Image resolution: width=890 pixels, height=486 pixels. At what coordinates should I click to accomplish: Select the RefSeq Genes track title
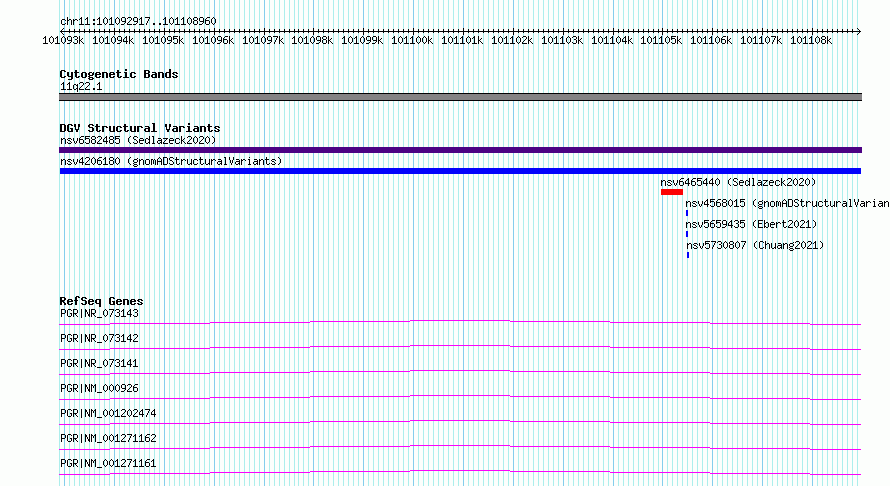102,301
